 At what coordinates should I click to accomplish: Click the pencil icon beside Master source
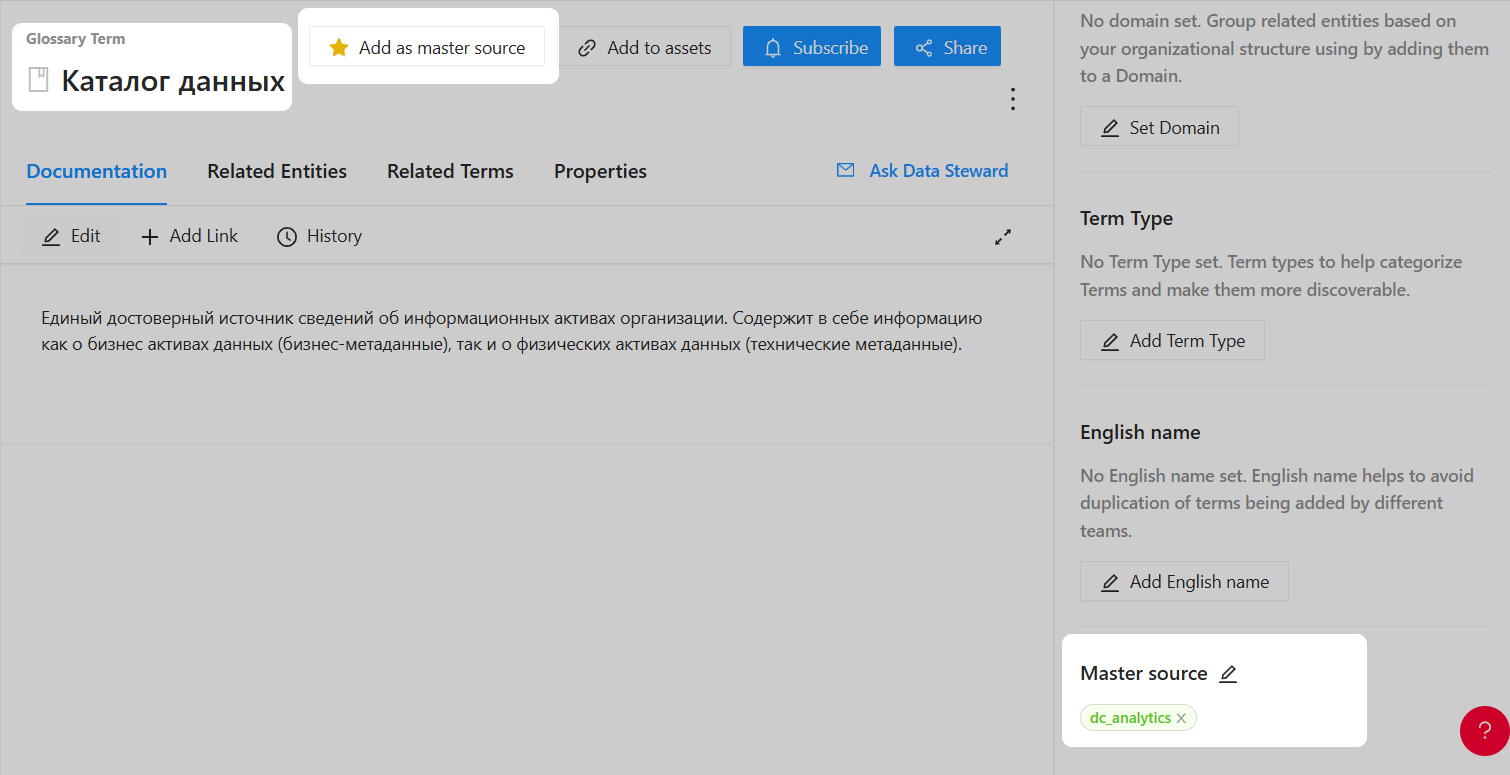(x=1228, y=674)
